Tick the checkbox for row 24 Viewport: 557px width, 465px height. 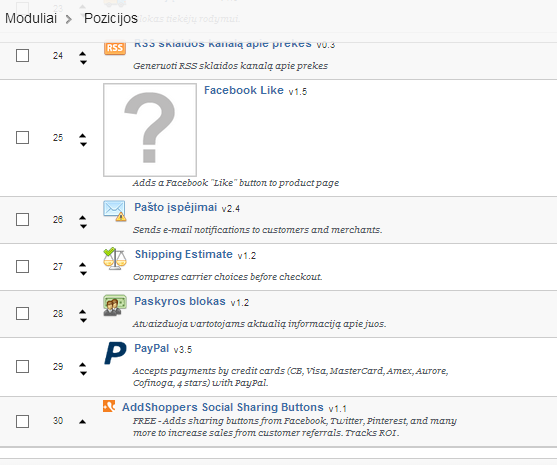tap(22, 55)
